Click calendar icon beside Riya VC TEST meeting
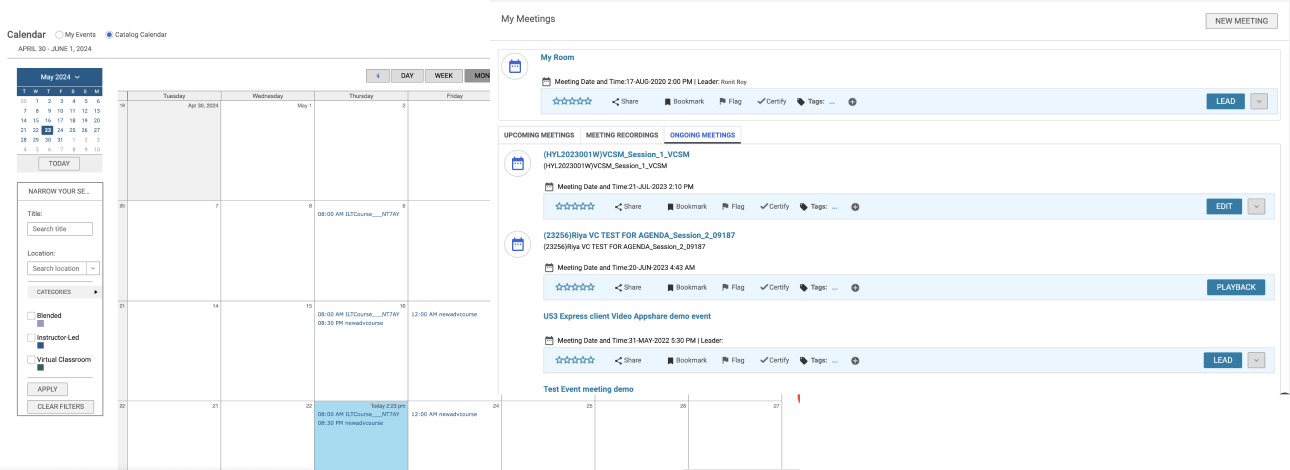 pos(517,243)
